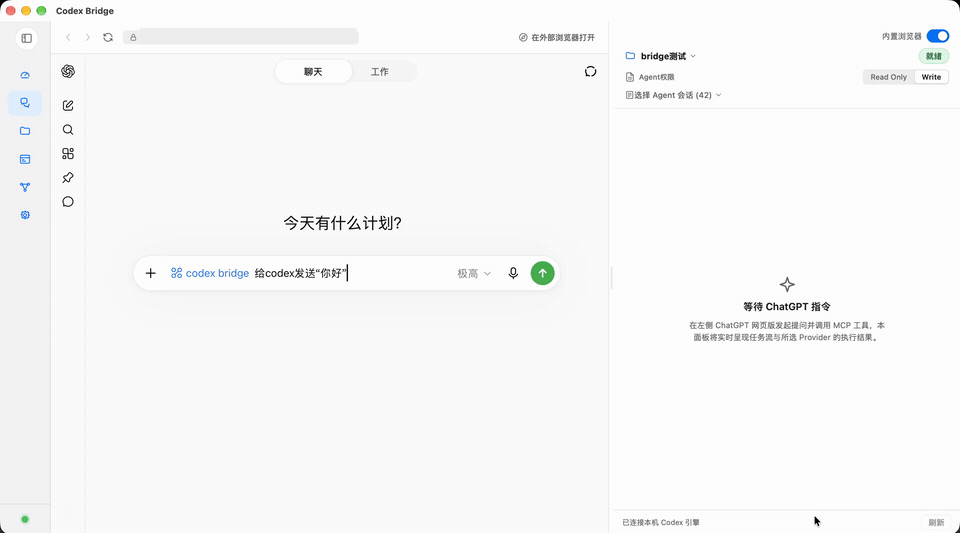
Task: Switch to the 工作 tab
Action: click(x=380, y=72)
